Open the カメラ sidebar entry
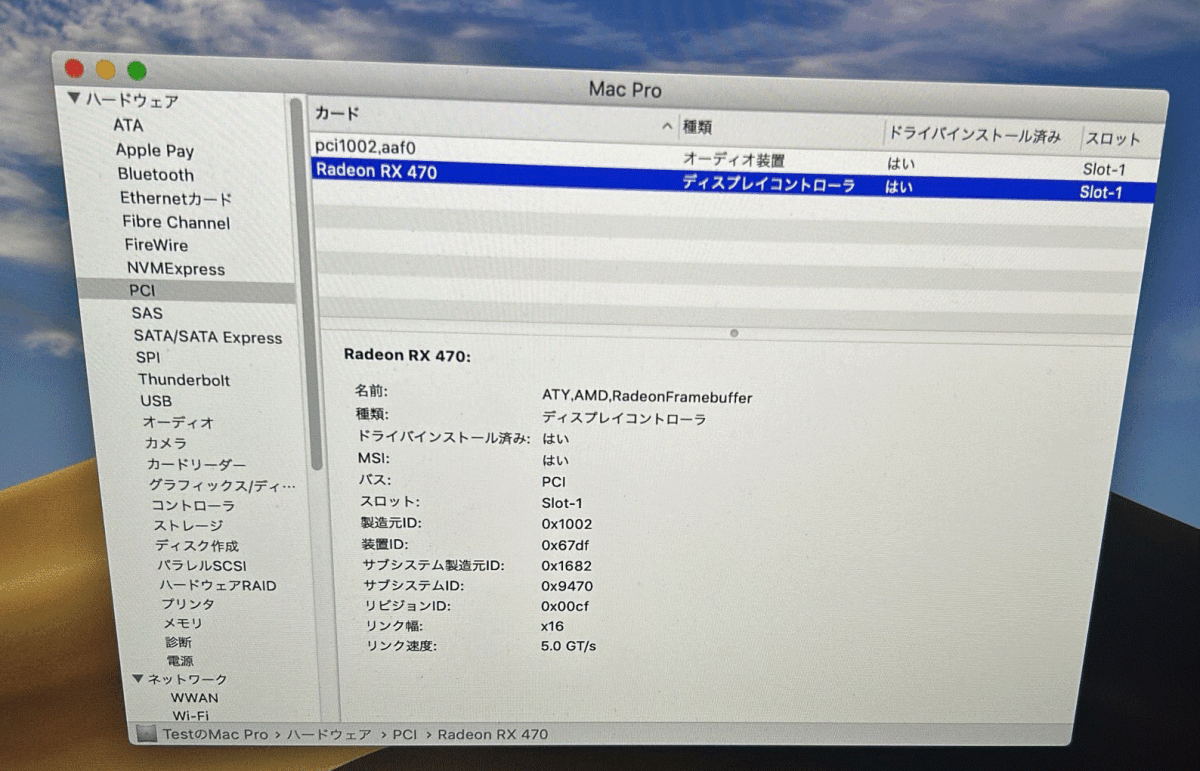The image size is (1200, 771). pyautogui.click(x=165, y=443)
